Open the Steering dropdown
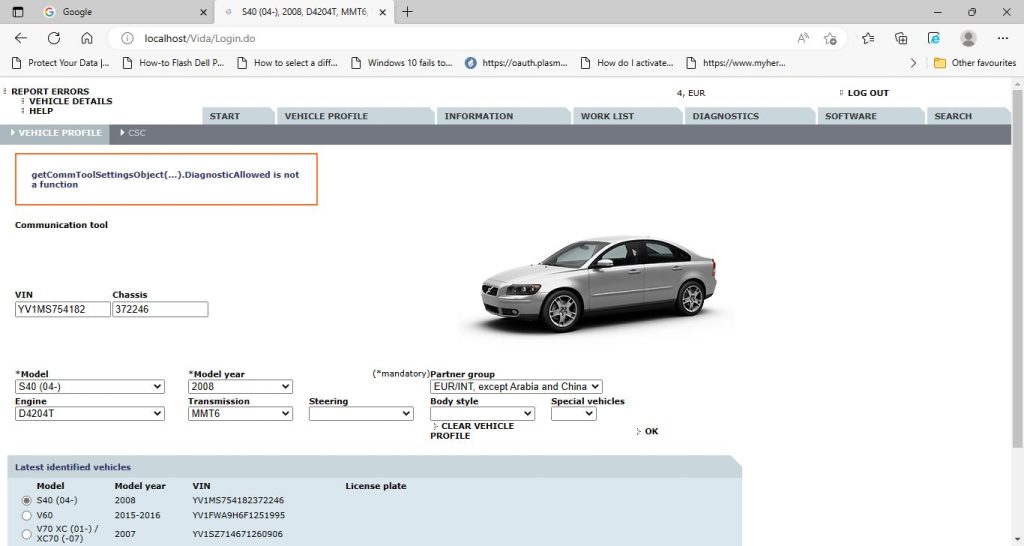The height and width of the screenshot is (546, 1024). point(361,413)
